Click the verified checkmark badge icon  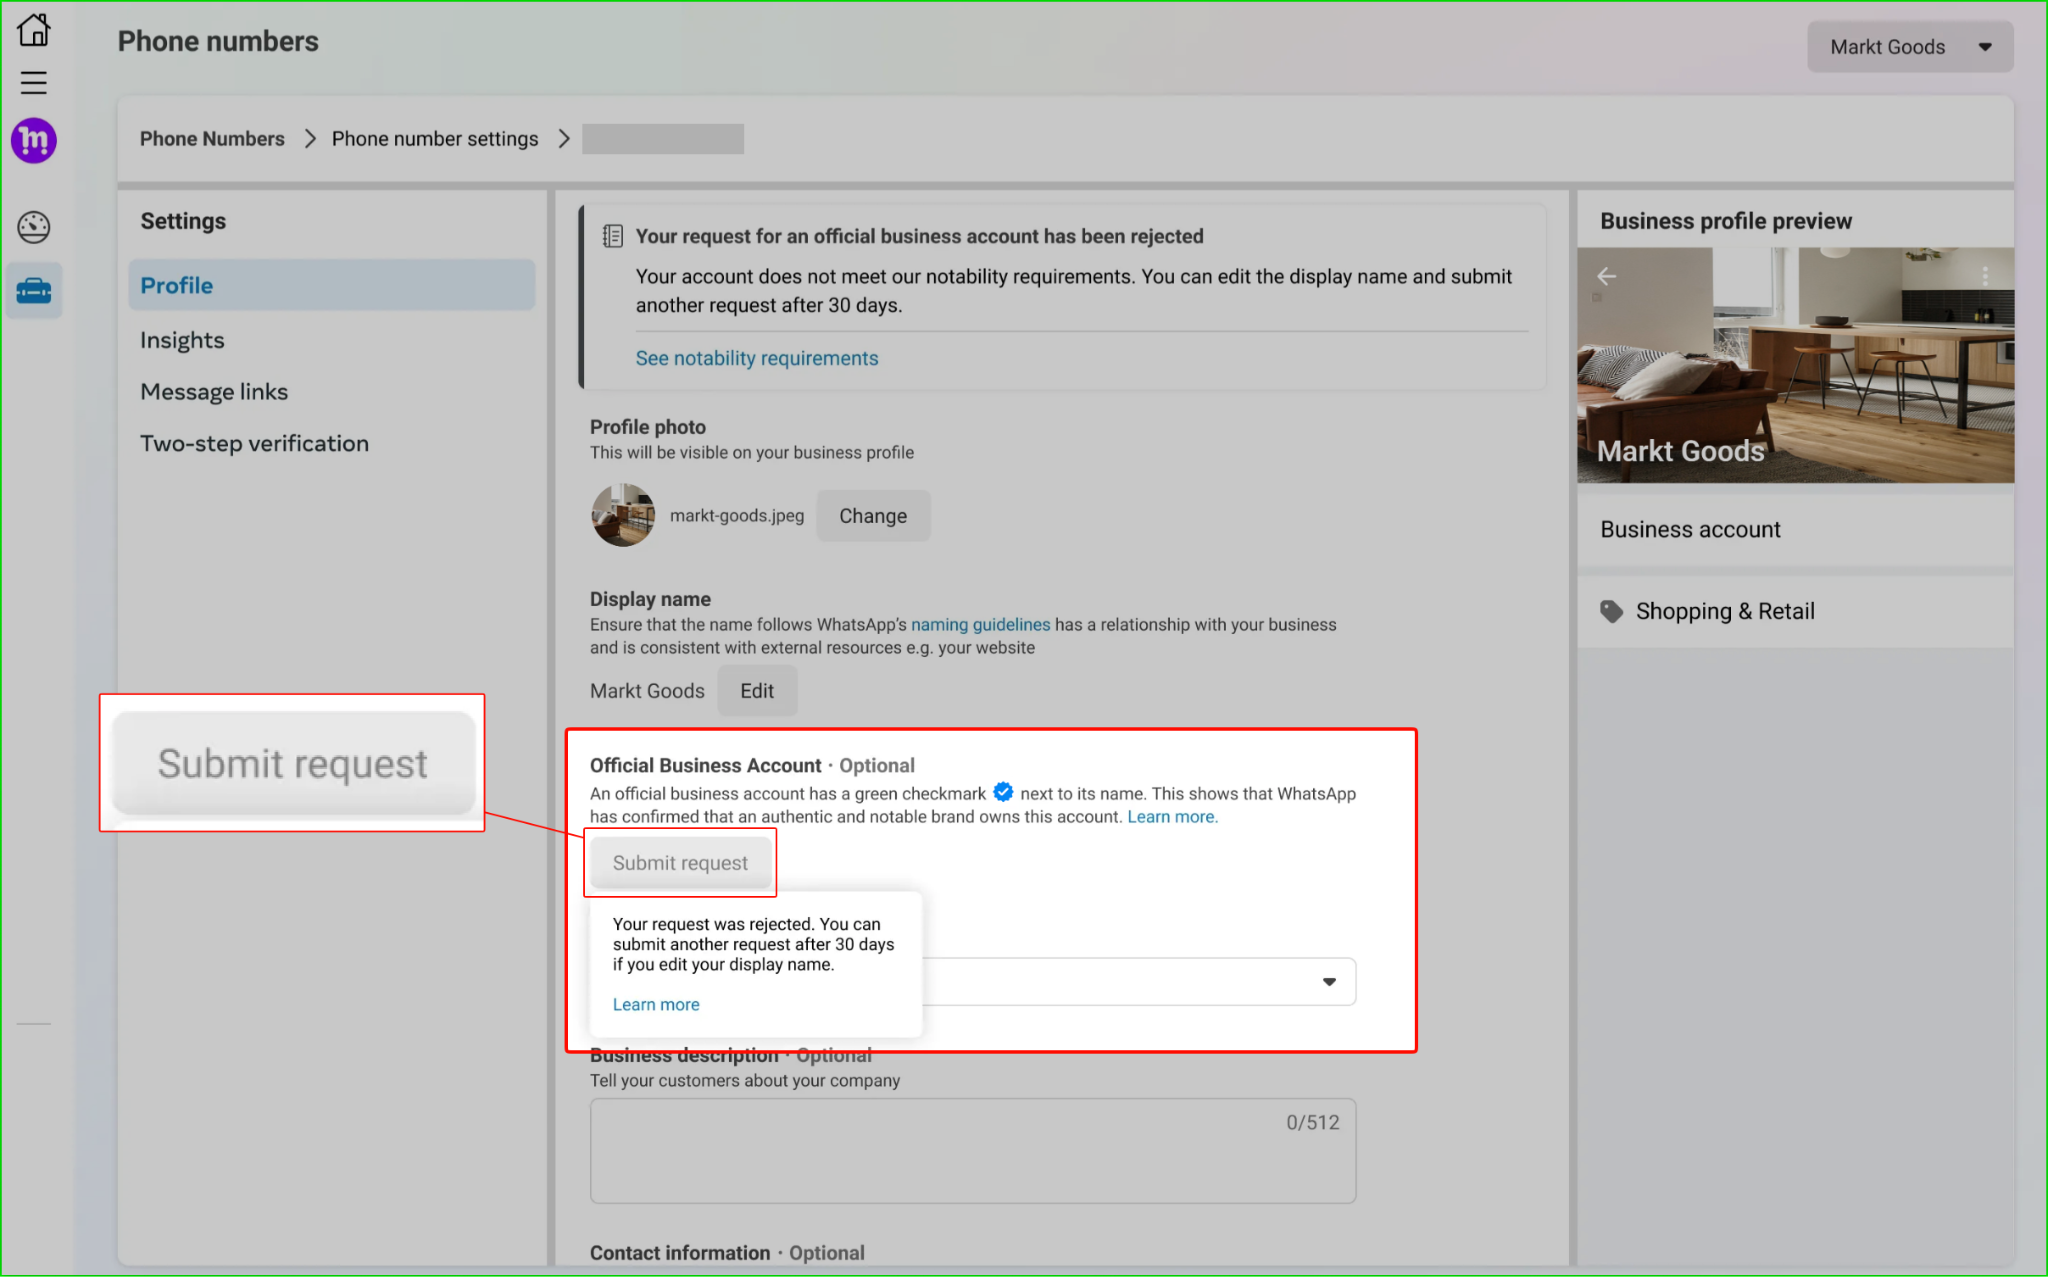coord(1003,792)
